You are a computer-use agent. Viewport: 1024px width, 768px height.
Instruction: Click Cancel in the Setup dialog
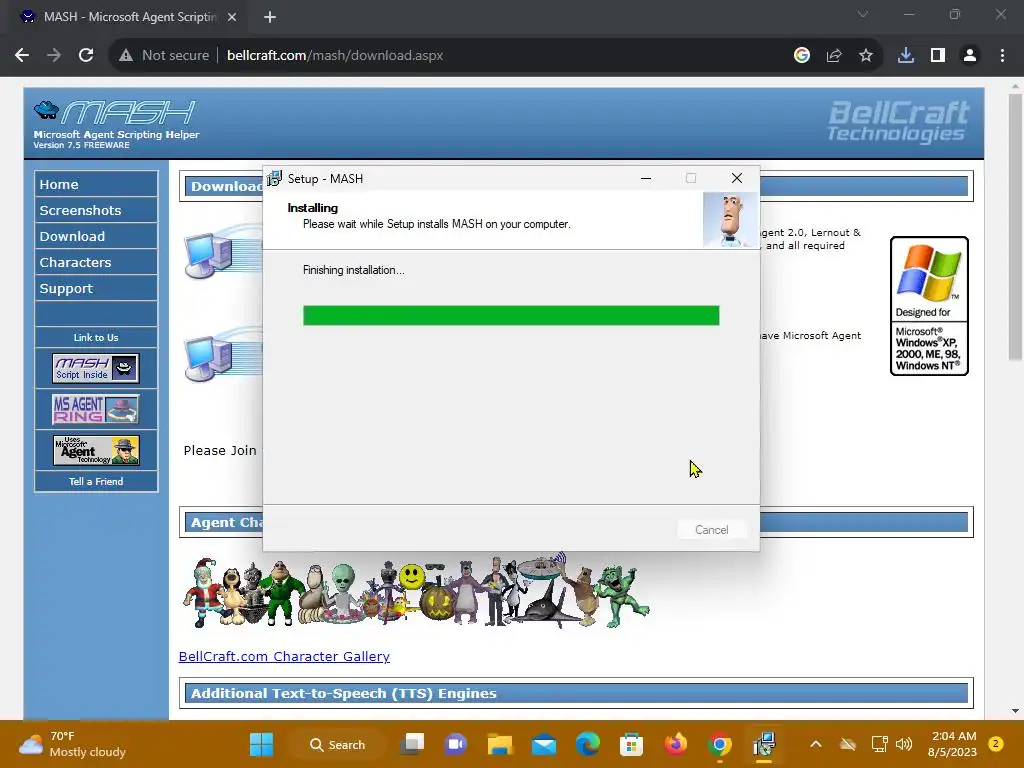pos(711,530)
